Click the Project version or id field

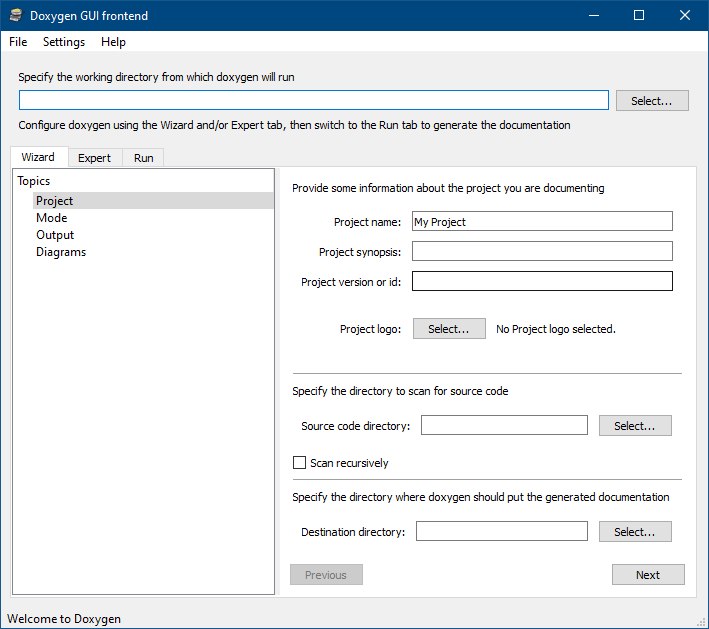541,282
